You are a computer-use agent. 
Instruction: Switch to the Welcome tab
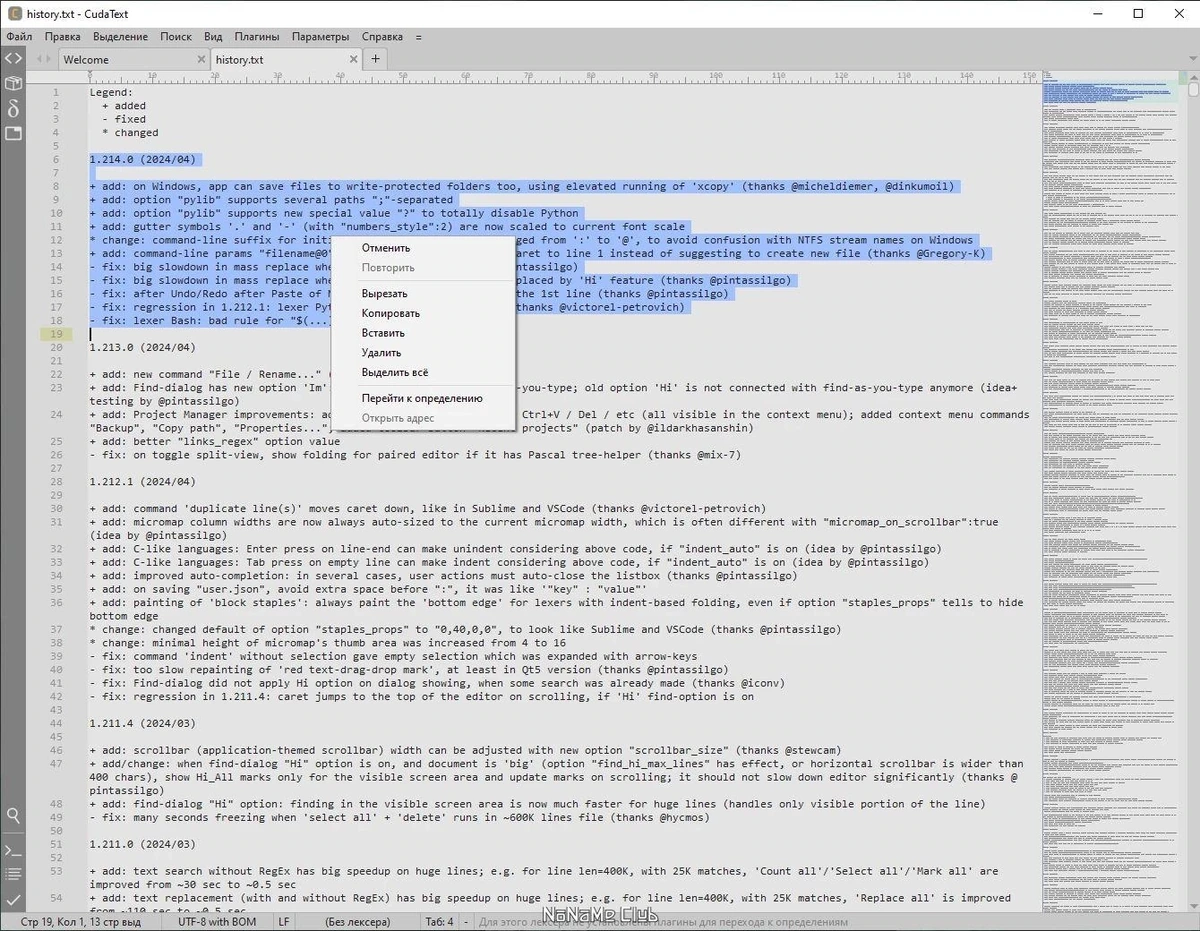click(x=132, y=59)
